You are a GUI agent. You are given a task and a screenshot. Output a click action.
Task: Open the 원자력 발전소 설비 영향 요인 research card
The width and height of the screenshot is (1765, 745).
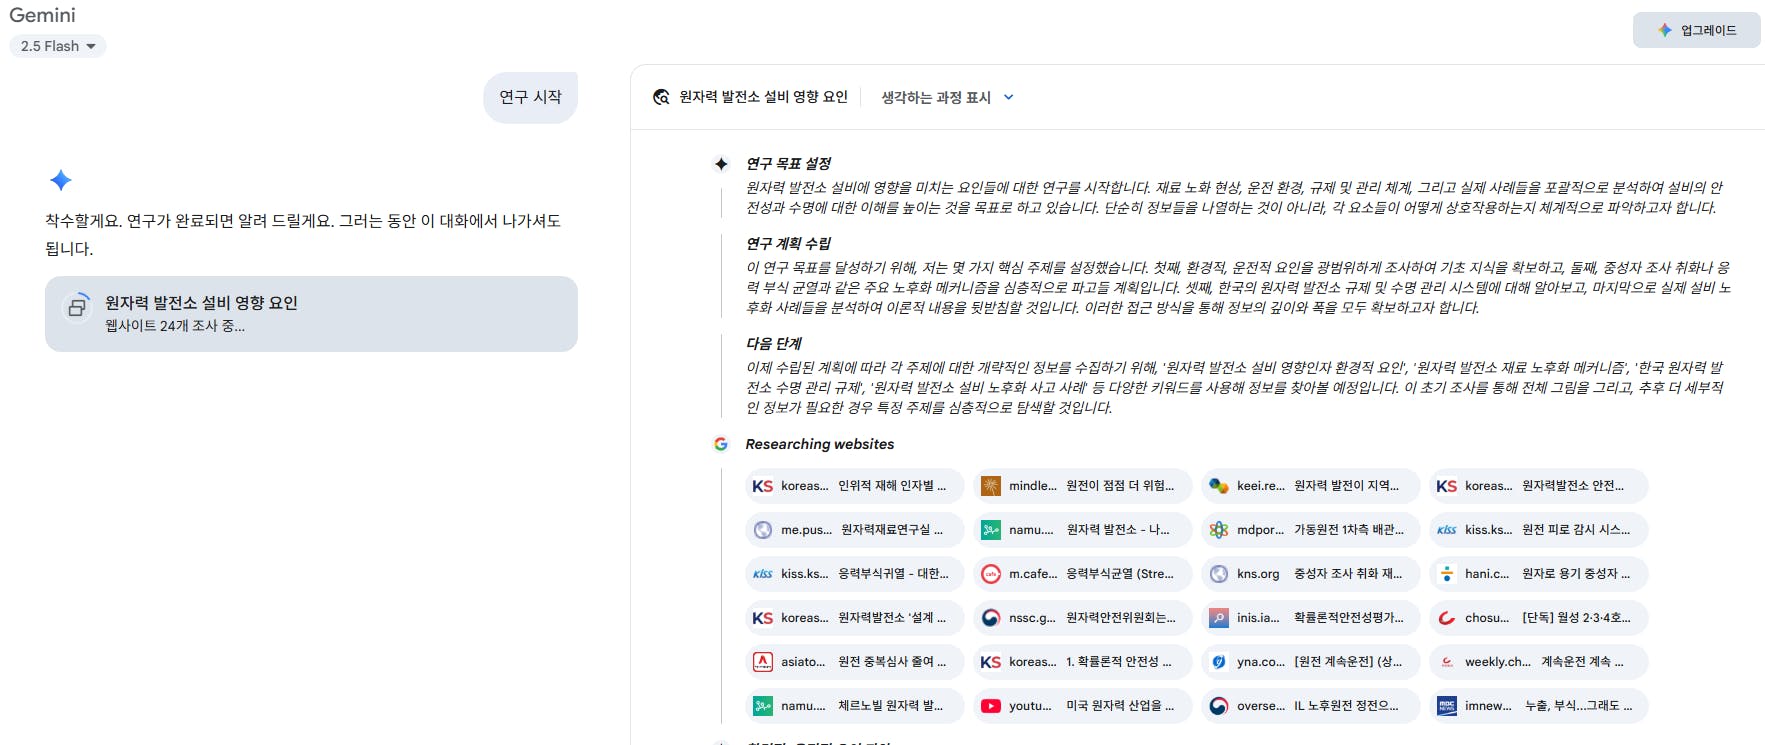311,314
